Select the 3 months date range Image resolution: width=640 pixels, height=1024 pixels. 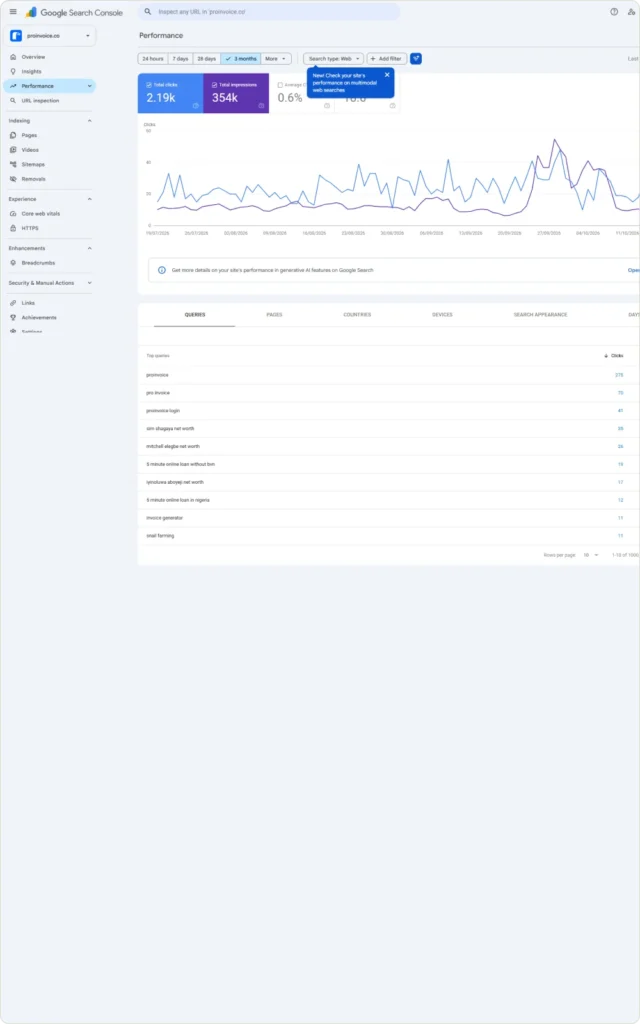click(x=241, y=59)
